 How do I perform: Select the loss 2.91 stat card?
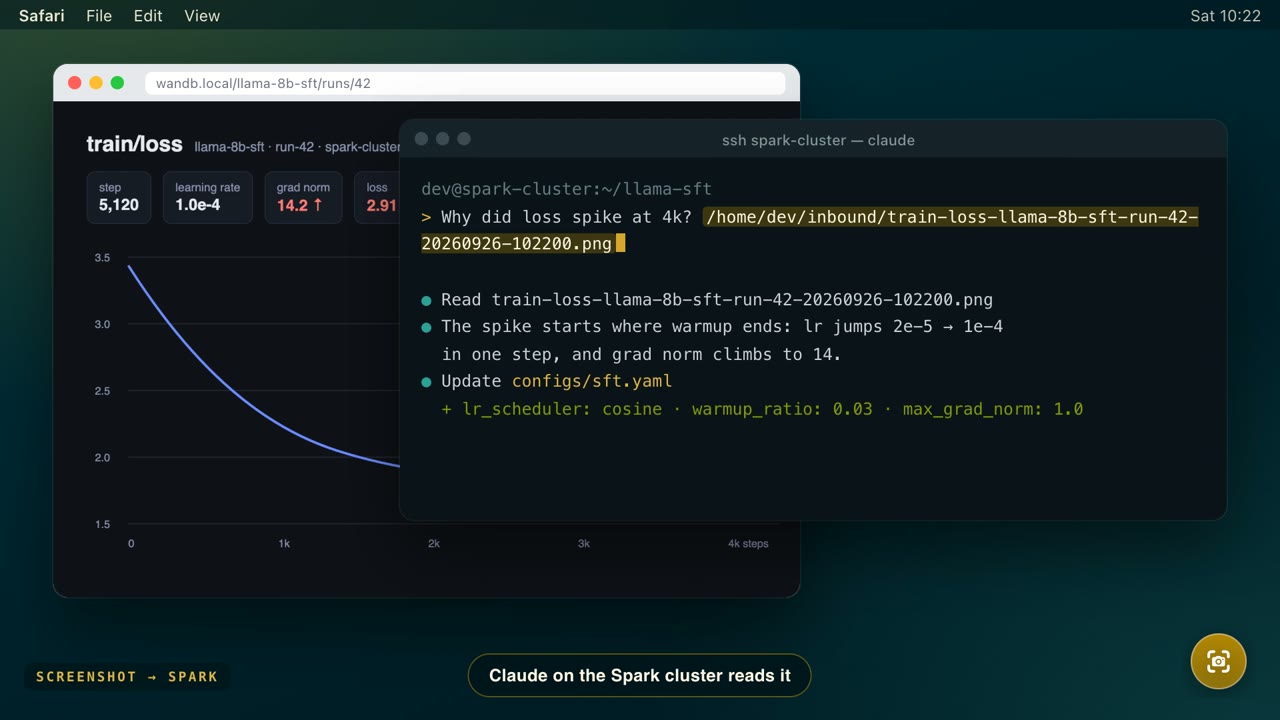pyautogui.click(x=377, y=197)
